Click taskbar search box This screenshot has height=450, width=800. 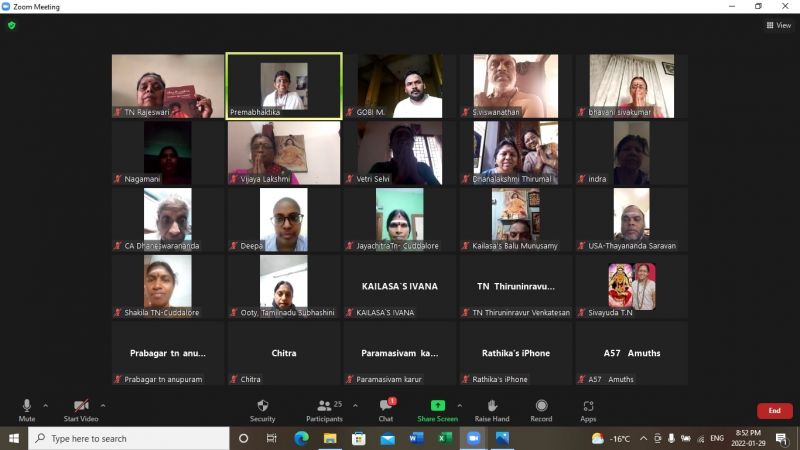coord(129,438)
